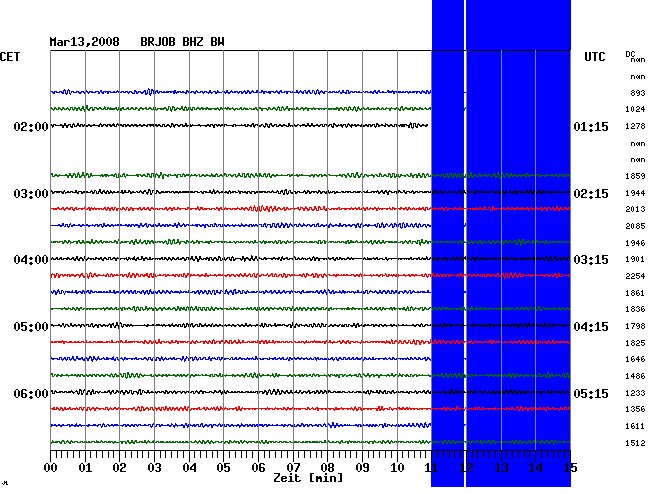Viewport: 650px width, 494px height.
Task: Click the "DC" column header
Action: coord(630,54)
